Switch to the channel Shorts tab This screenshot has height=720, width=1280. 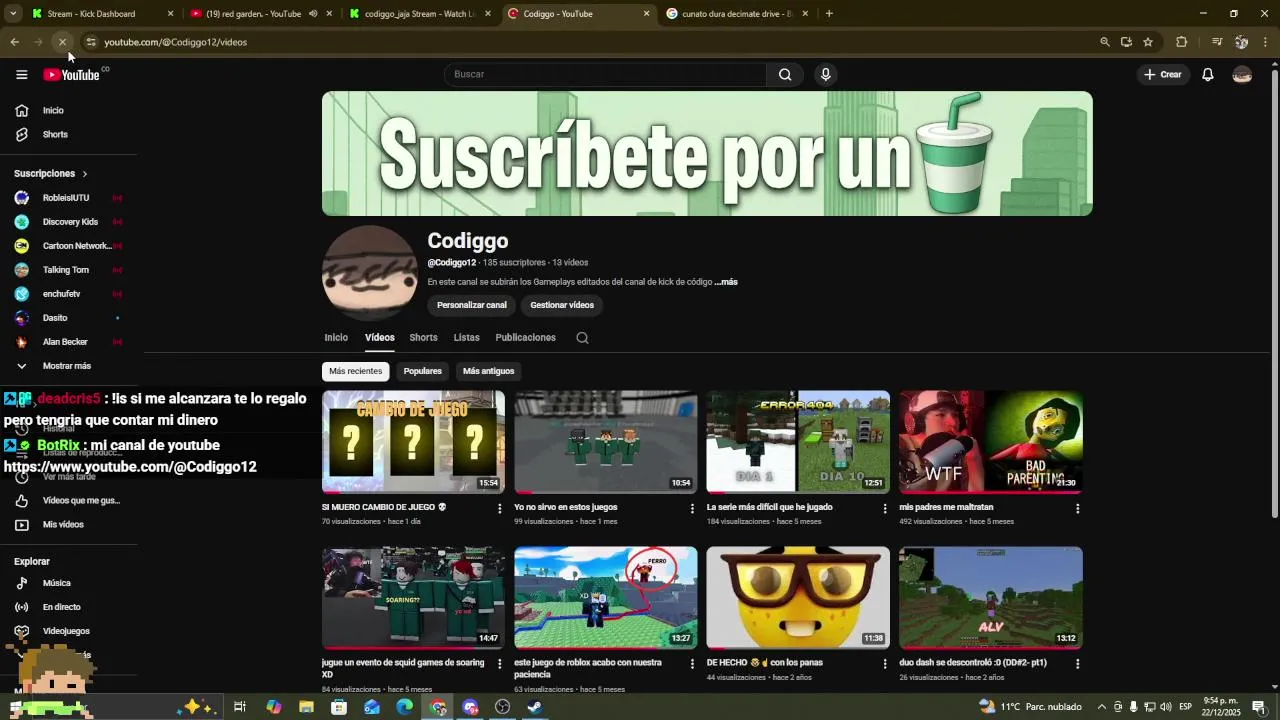coord(423,338)
